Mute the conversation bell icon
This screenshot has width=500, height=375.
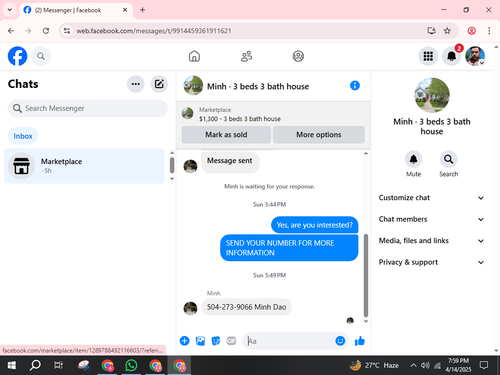coord(413,159)
